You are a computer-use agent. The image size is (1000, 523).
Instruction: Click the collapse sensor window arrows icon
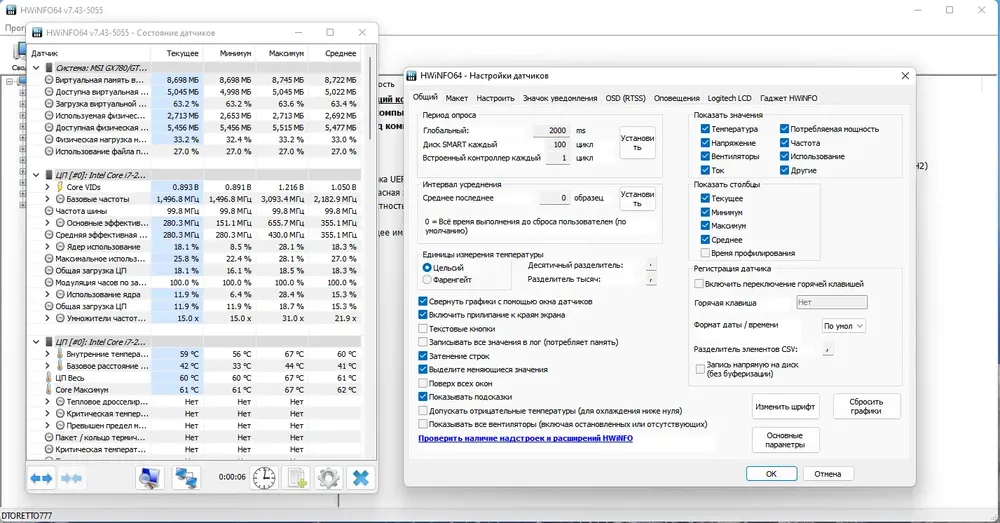(x=73, y=478)
